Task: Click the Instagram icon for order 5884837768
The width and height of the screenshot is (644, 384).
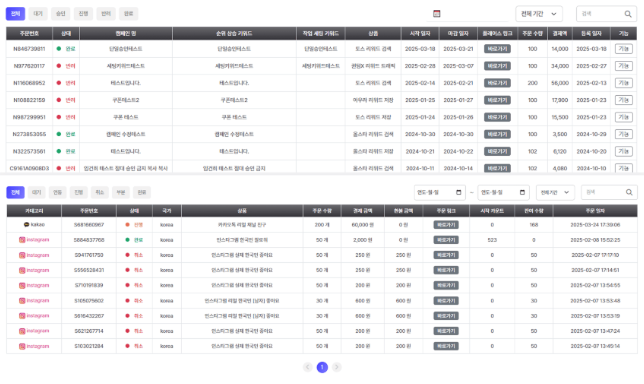Action: click(x=22, y=240)
